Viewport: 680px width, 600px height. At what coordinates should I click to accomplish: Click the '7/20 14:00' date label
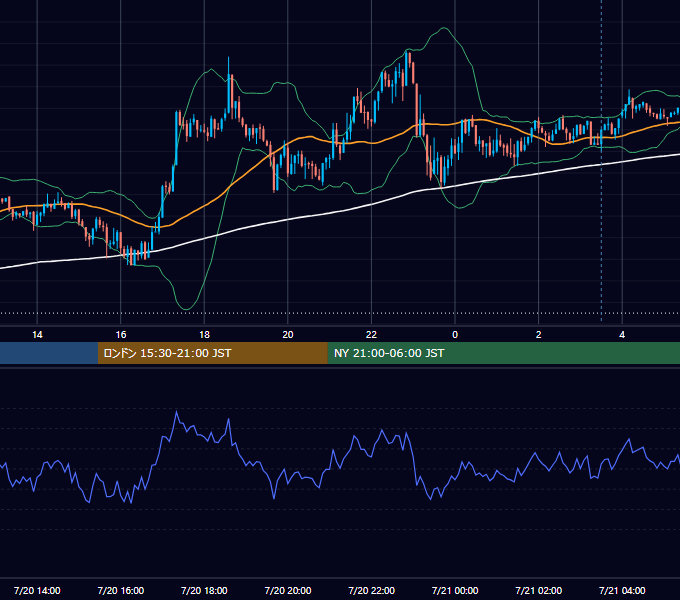coord(37,590)
